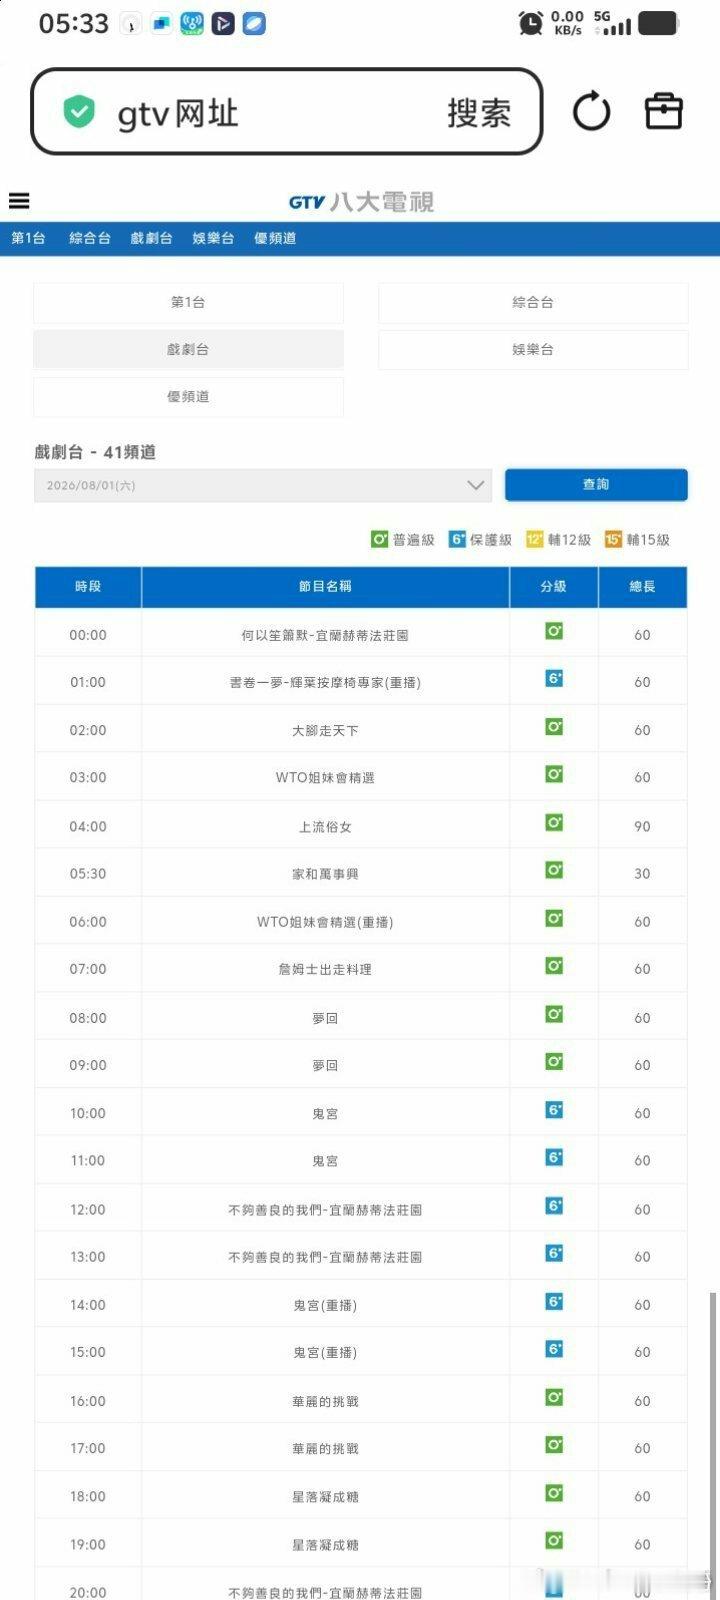
Task: Tap the browser reload icon
Action: 591,111
